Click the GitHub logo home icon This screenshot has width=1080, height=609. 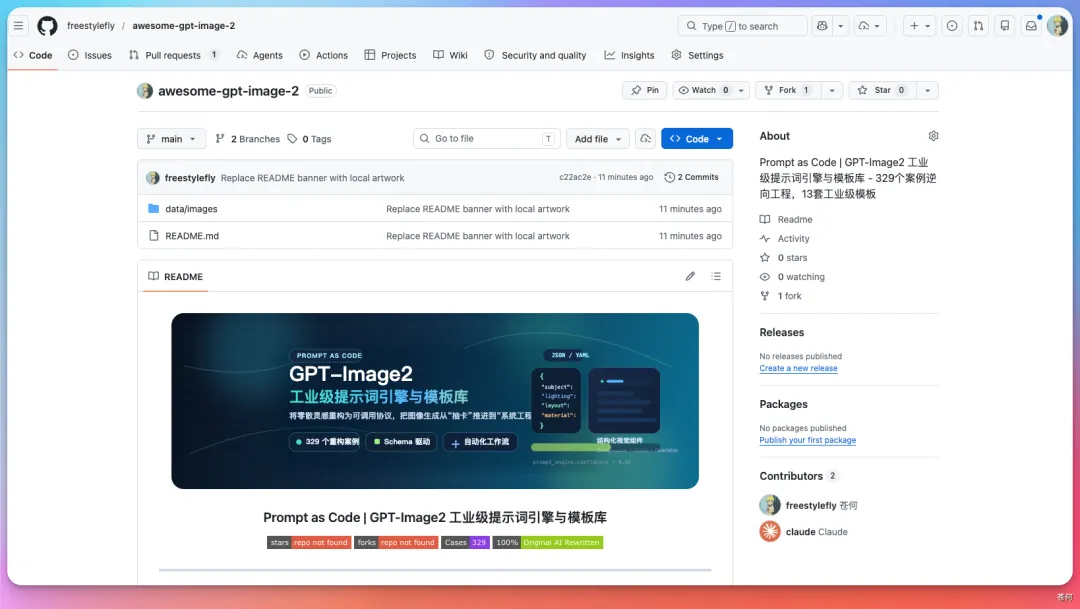(47, 26)
